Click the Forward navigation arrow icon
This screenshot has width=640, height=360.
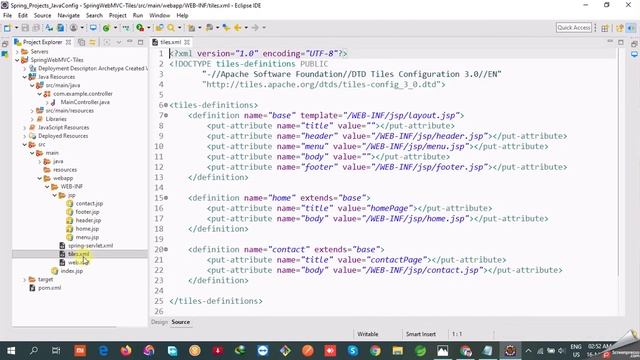point(255,28)
